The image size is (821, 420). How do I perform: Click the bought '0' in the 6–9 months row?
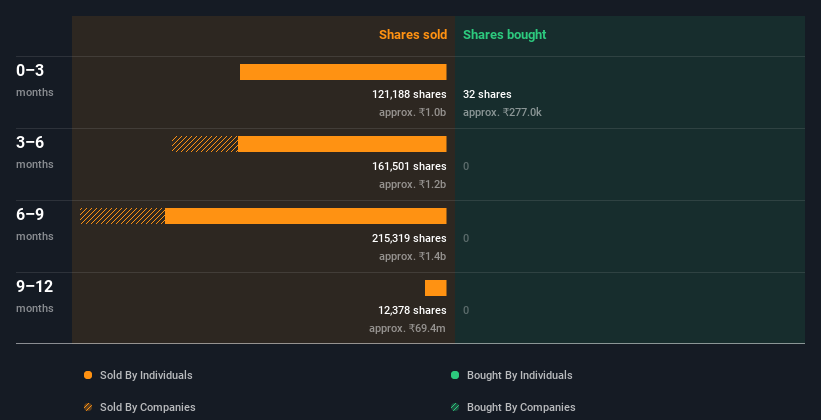click(x=466, y=238)
